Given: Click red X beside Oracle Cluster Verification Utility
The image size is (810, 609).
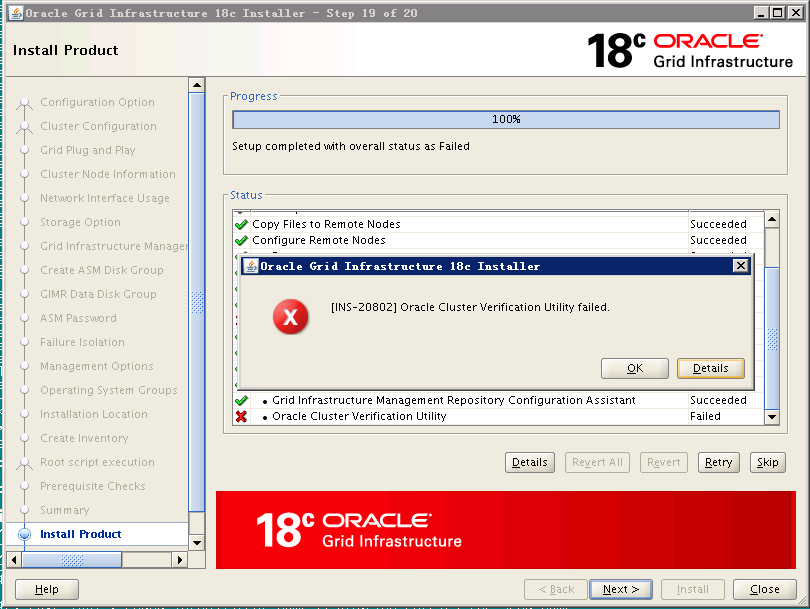Looking at the screenshot, I should click(x=241, y=416).
